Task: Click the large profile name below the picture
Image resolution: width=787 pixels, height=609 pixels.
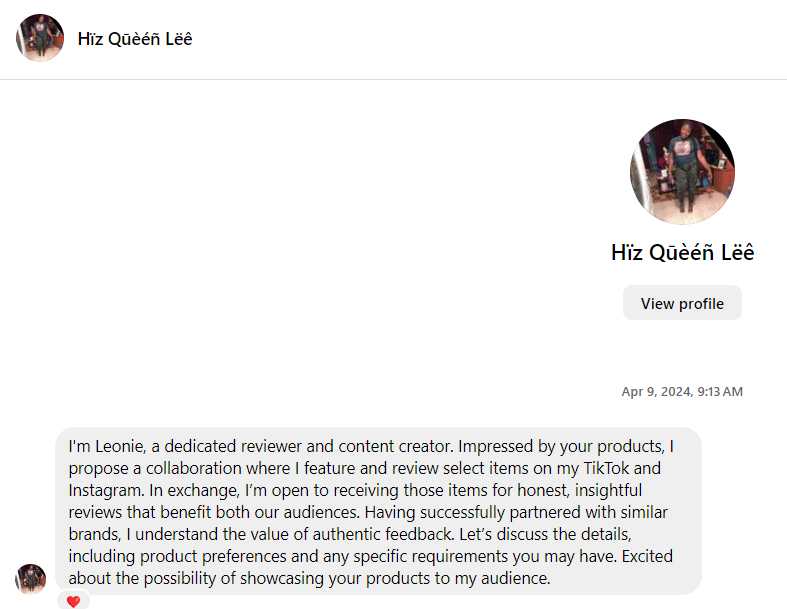Action: click(x=682, y=252)
